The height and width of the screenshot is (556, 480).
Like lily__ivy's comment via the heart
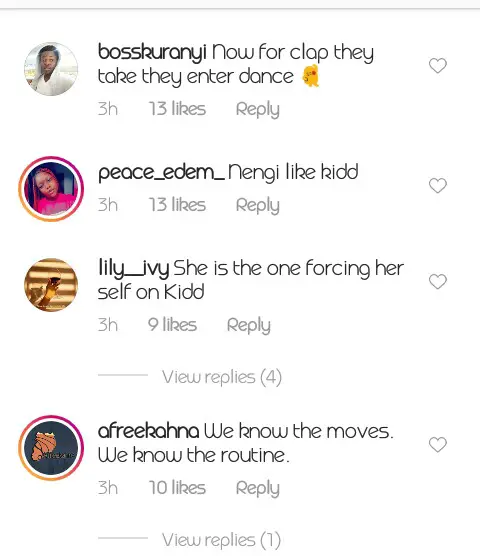tap(438, 282)
